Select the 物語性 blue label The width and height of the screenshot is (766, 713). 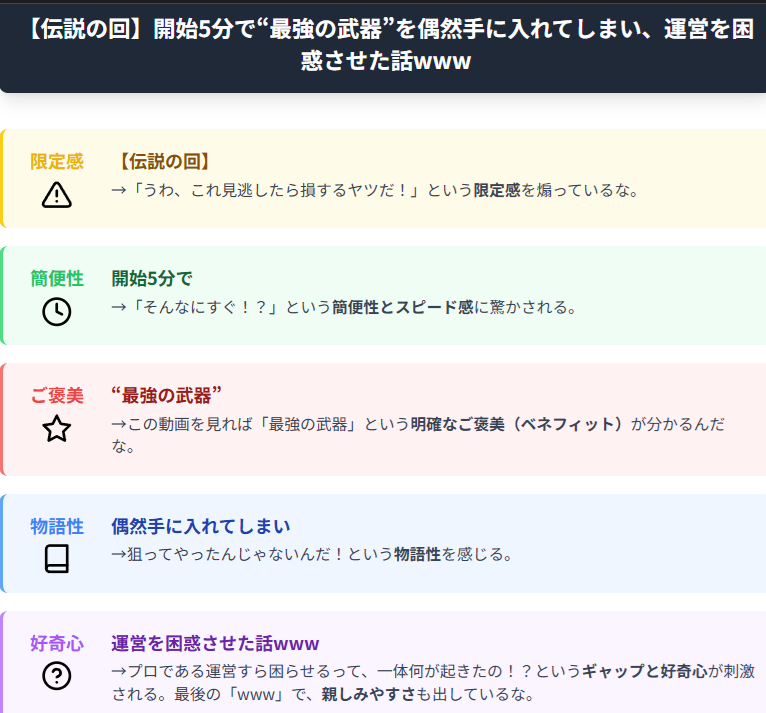[x=57, y=526]
